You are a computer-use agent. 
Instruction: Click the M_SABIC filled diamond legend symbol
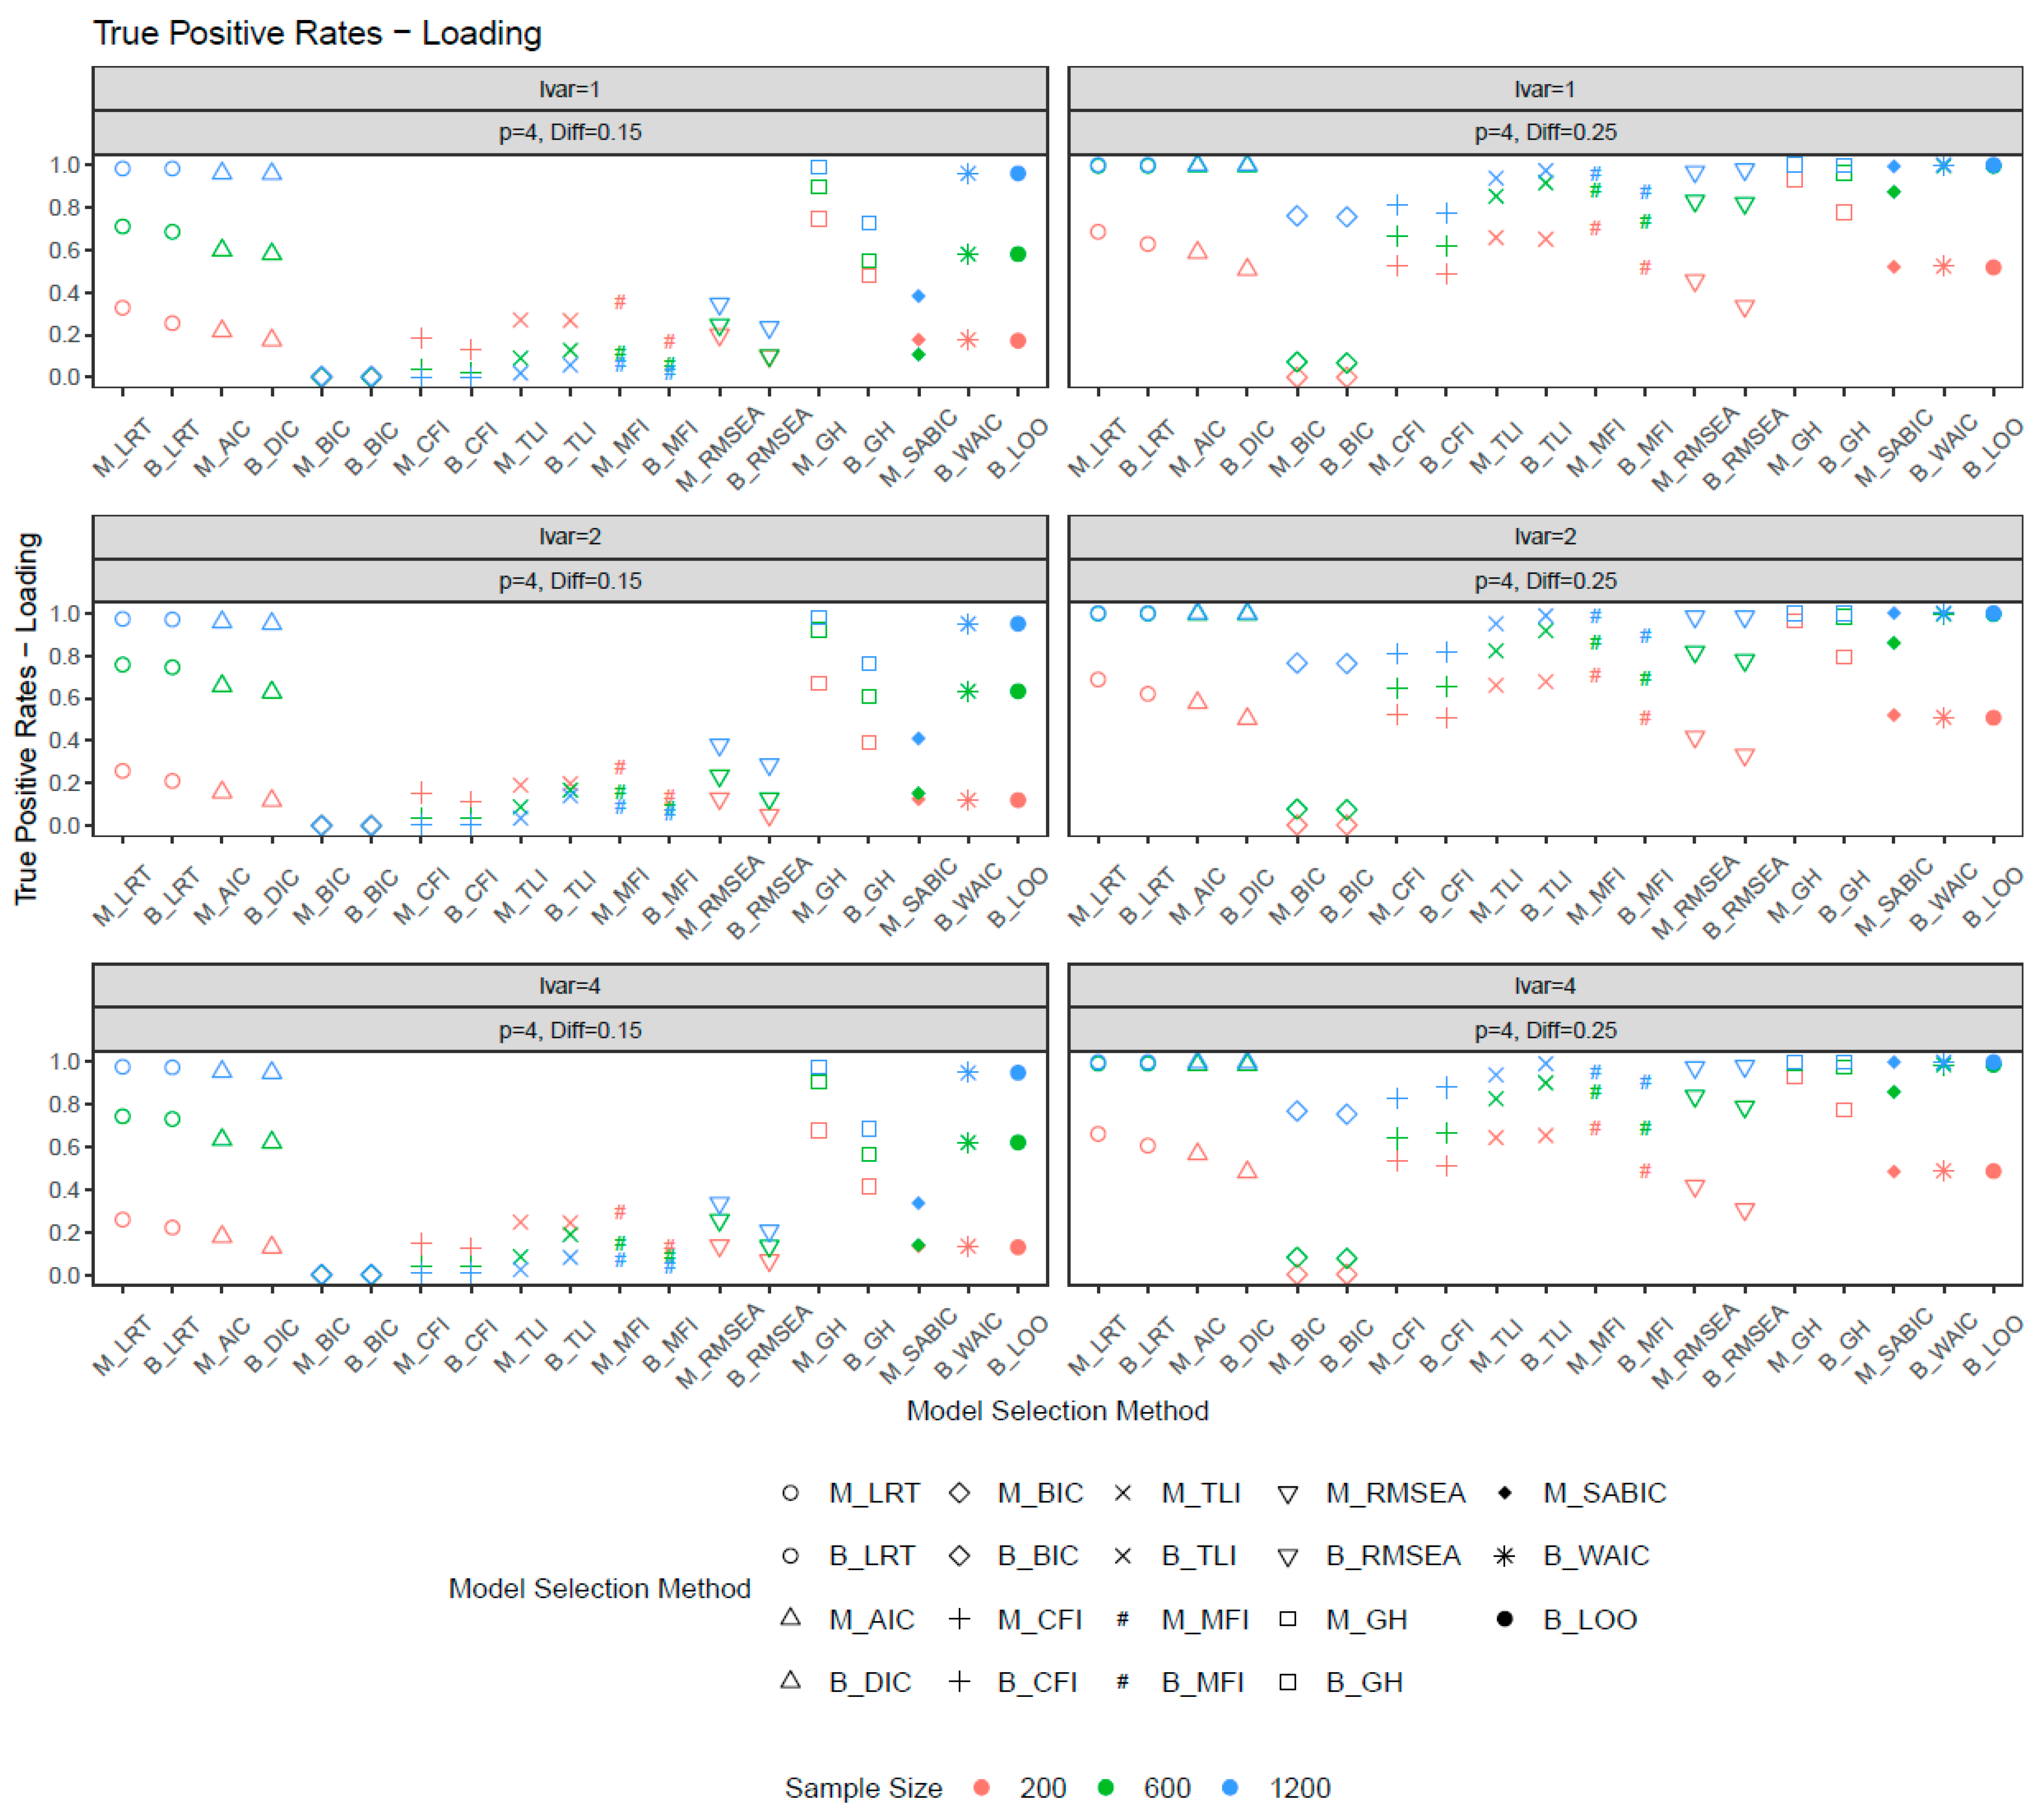click(1504, 1493)
